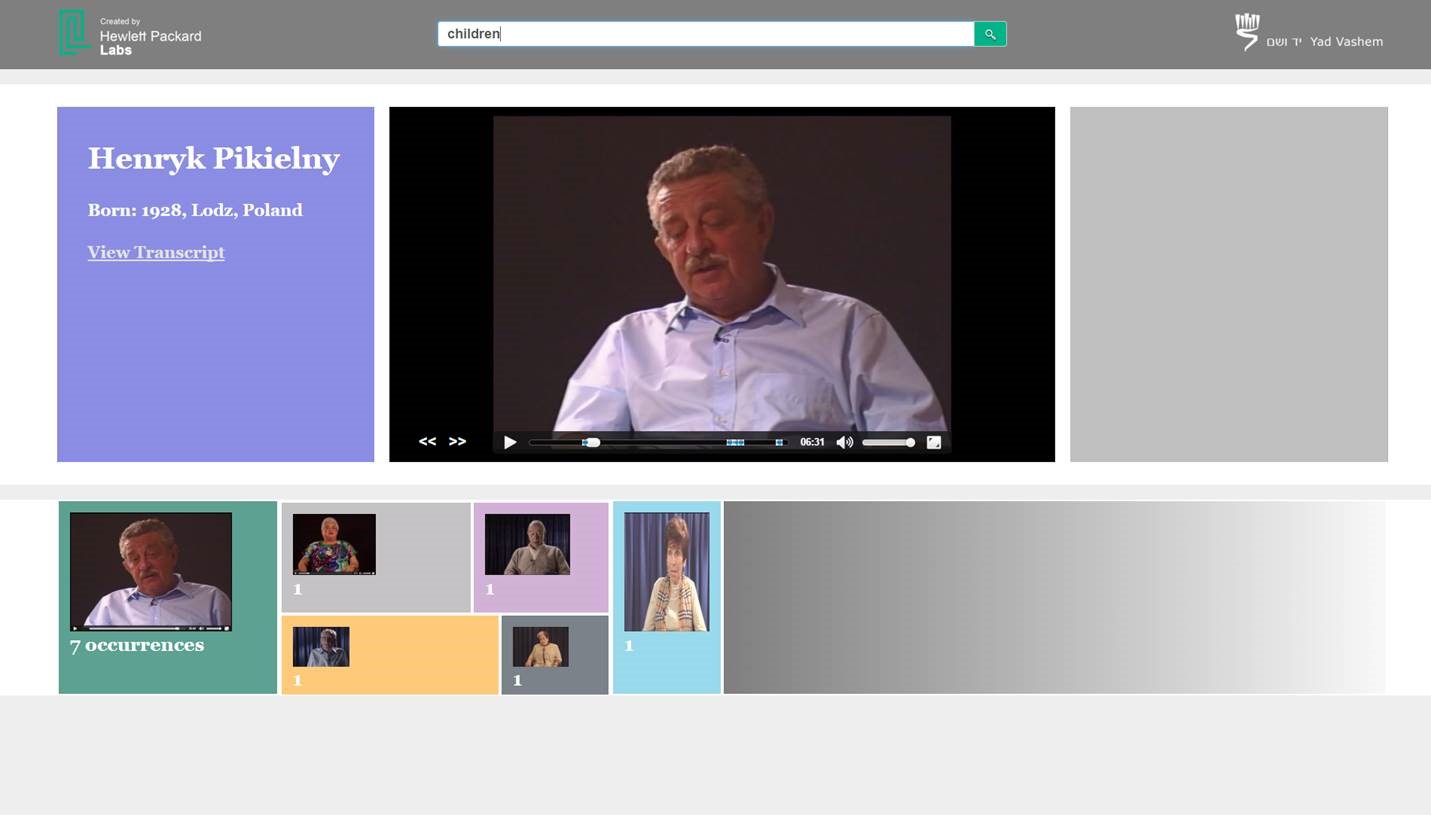
Task: Mute the video using the speaker icon
Action: [x=844, y=442]
